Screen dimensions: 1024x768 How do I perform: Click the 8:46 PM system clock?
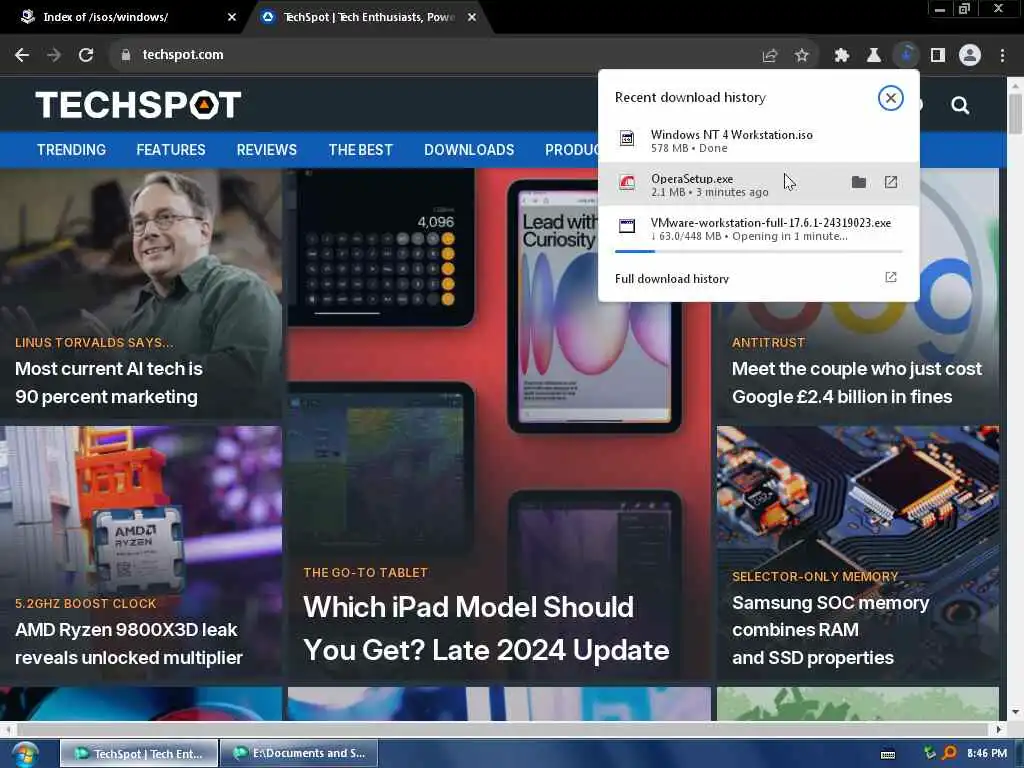(x=987, y=754)
